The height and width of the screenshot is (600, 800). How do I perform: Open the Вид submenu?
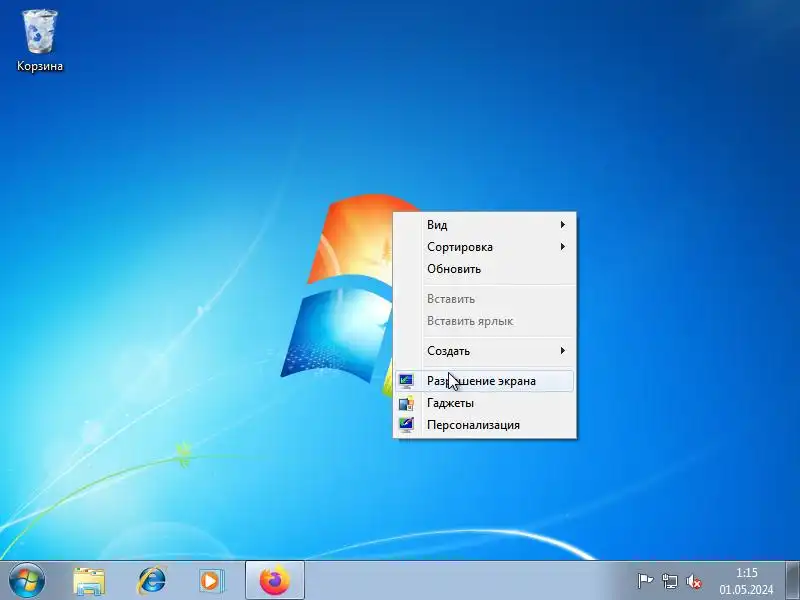click(x=485, y=224)
